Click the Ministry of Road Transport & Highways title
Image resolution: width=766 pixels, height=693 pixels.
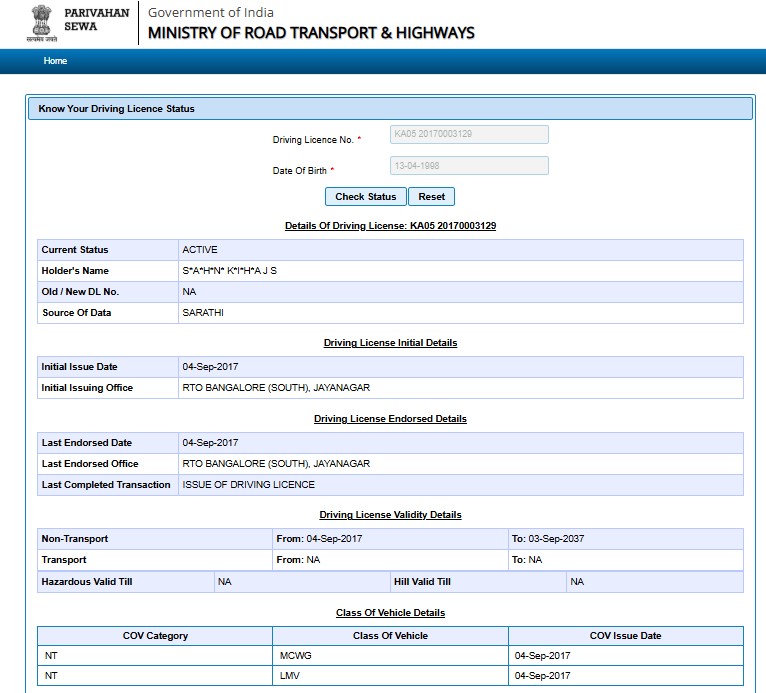click(x=311, y=33)
